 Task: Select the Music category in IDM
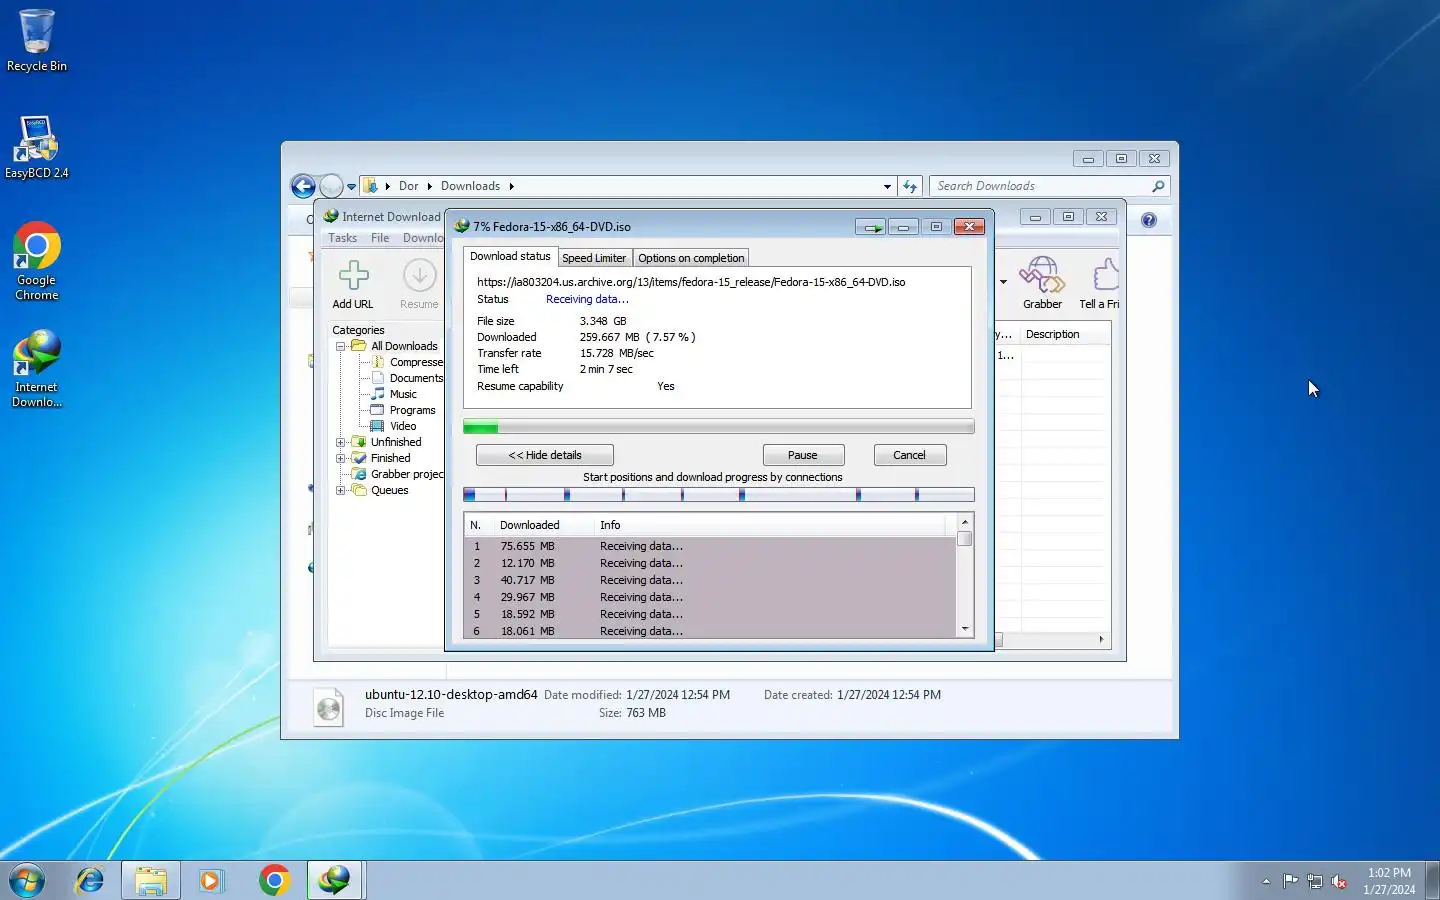pyautogui.click(x=403, y=394)
